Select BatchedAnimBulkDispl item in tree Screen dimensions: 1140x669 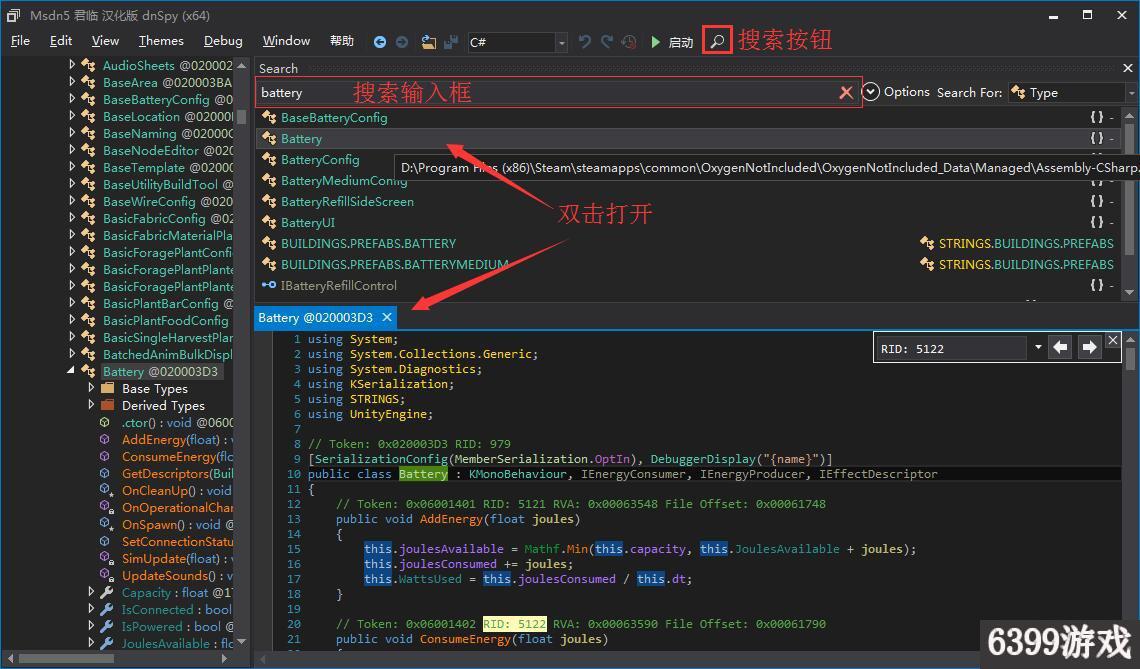(167, 354)
